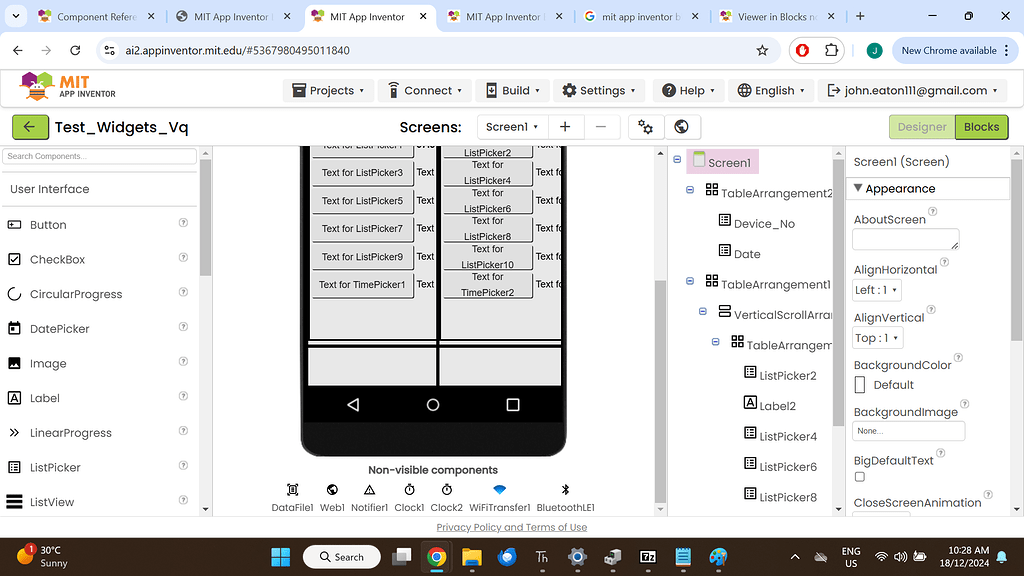Select the Web1 component icon
Image resolution: width=1024 pixels, height=576 pixels.
(x=331, y=491)
